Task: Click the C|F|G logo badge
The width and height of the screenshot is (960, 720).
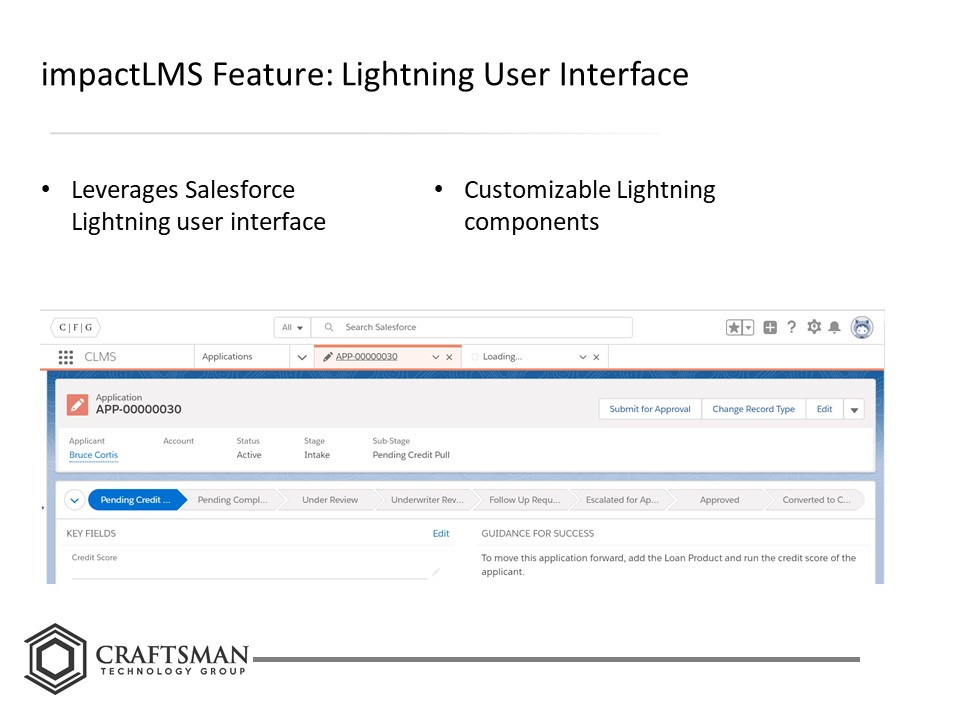Action: (75, 328)
